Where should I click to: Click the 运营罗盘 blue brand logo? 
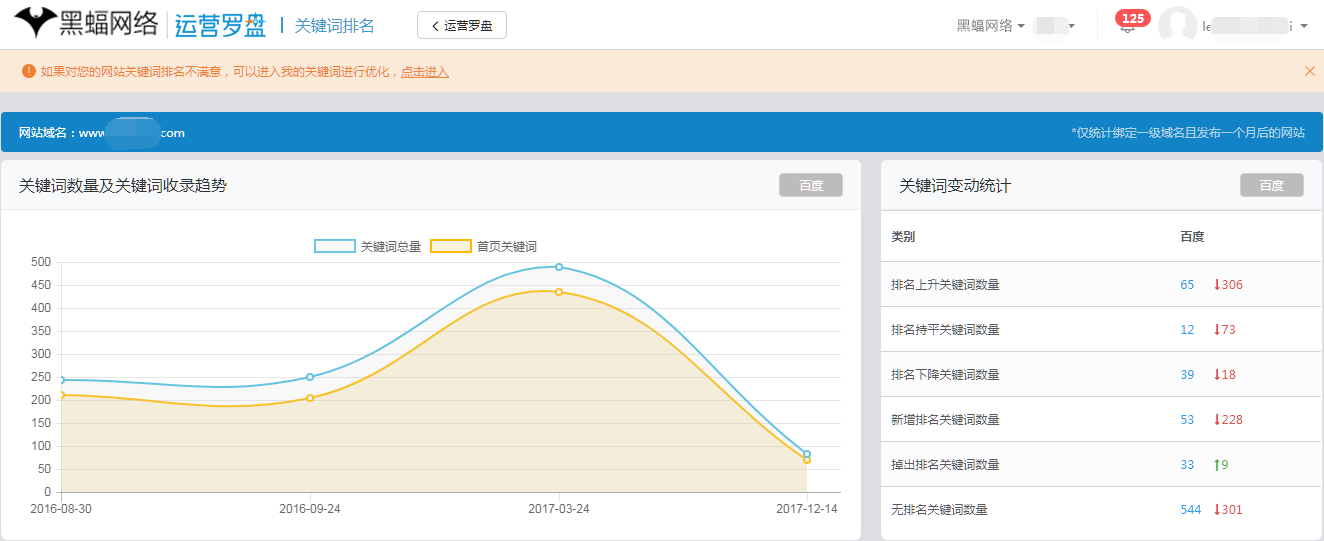[220, 25]
